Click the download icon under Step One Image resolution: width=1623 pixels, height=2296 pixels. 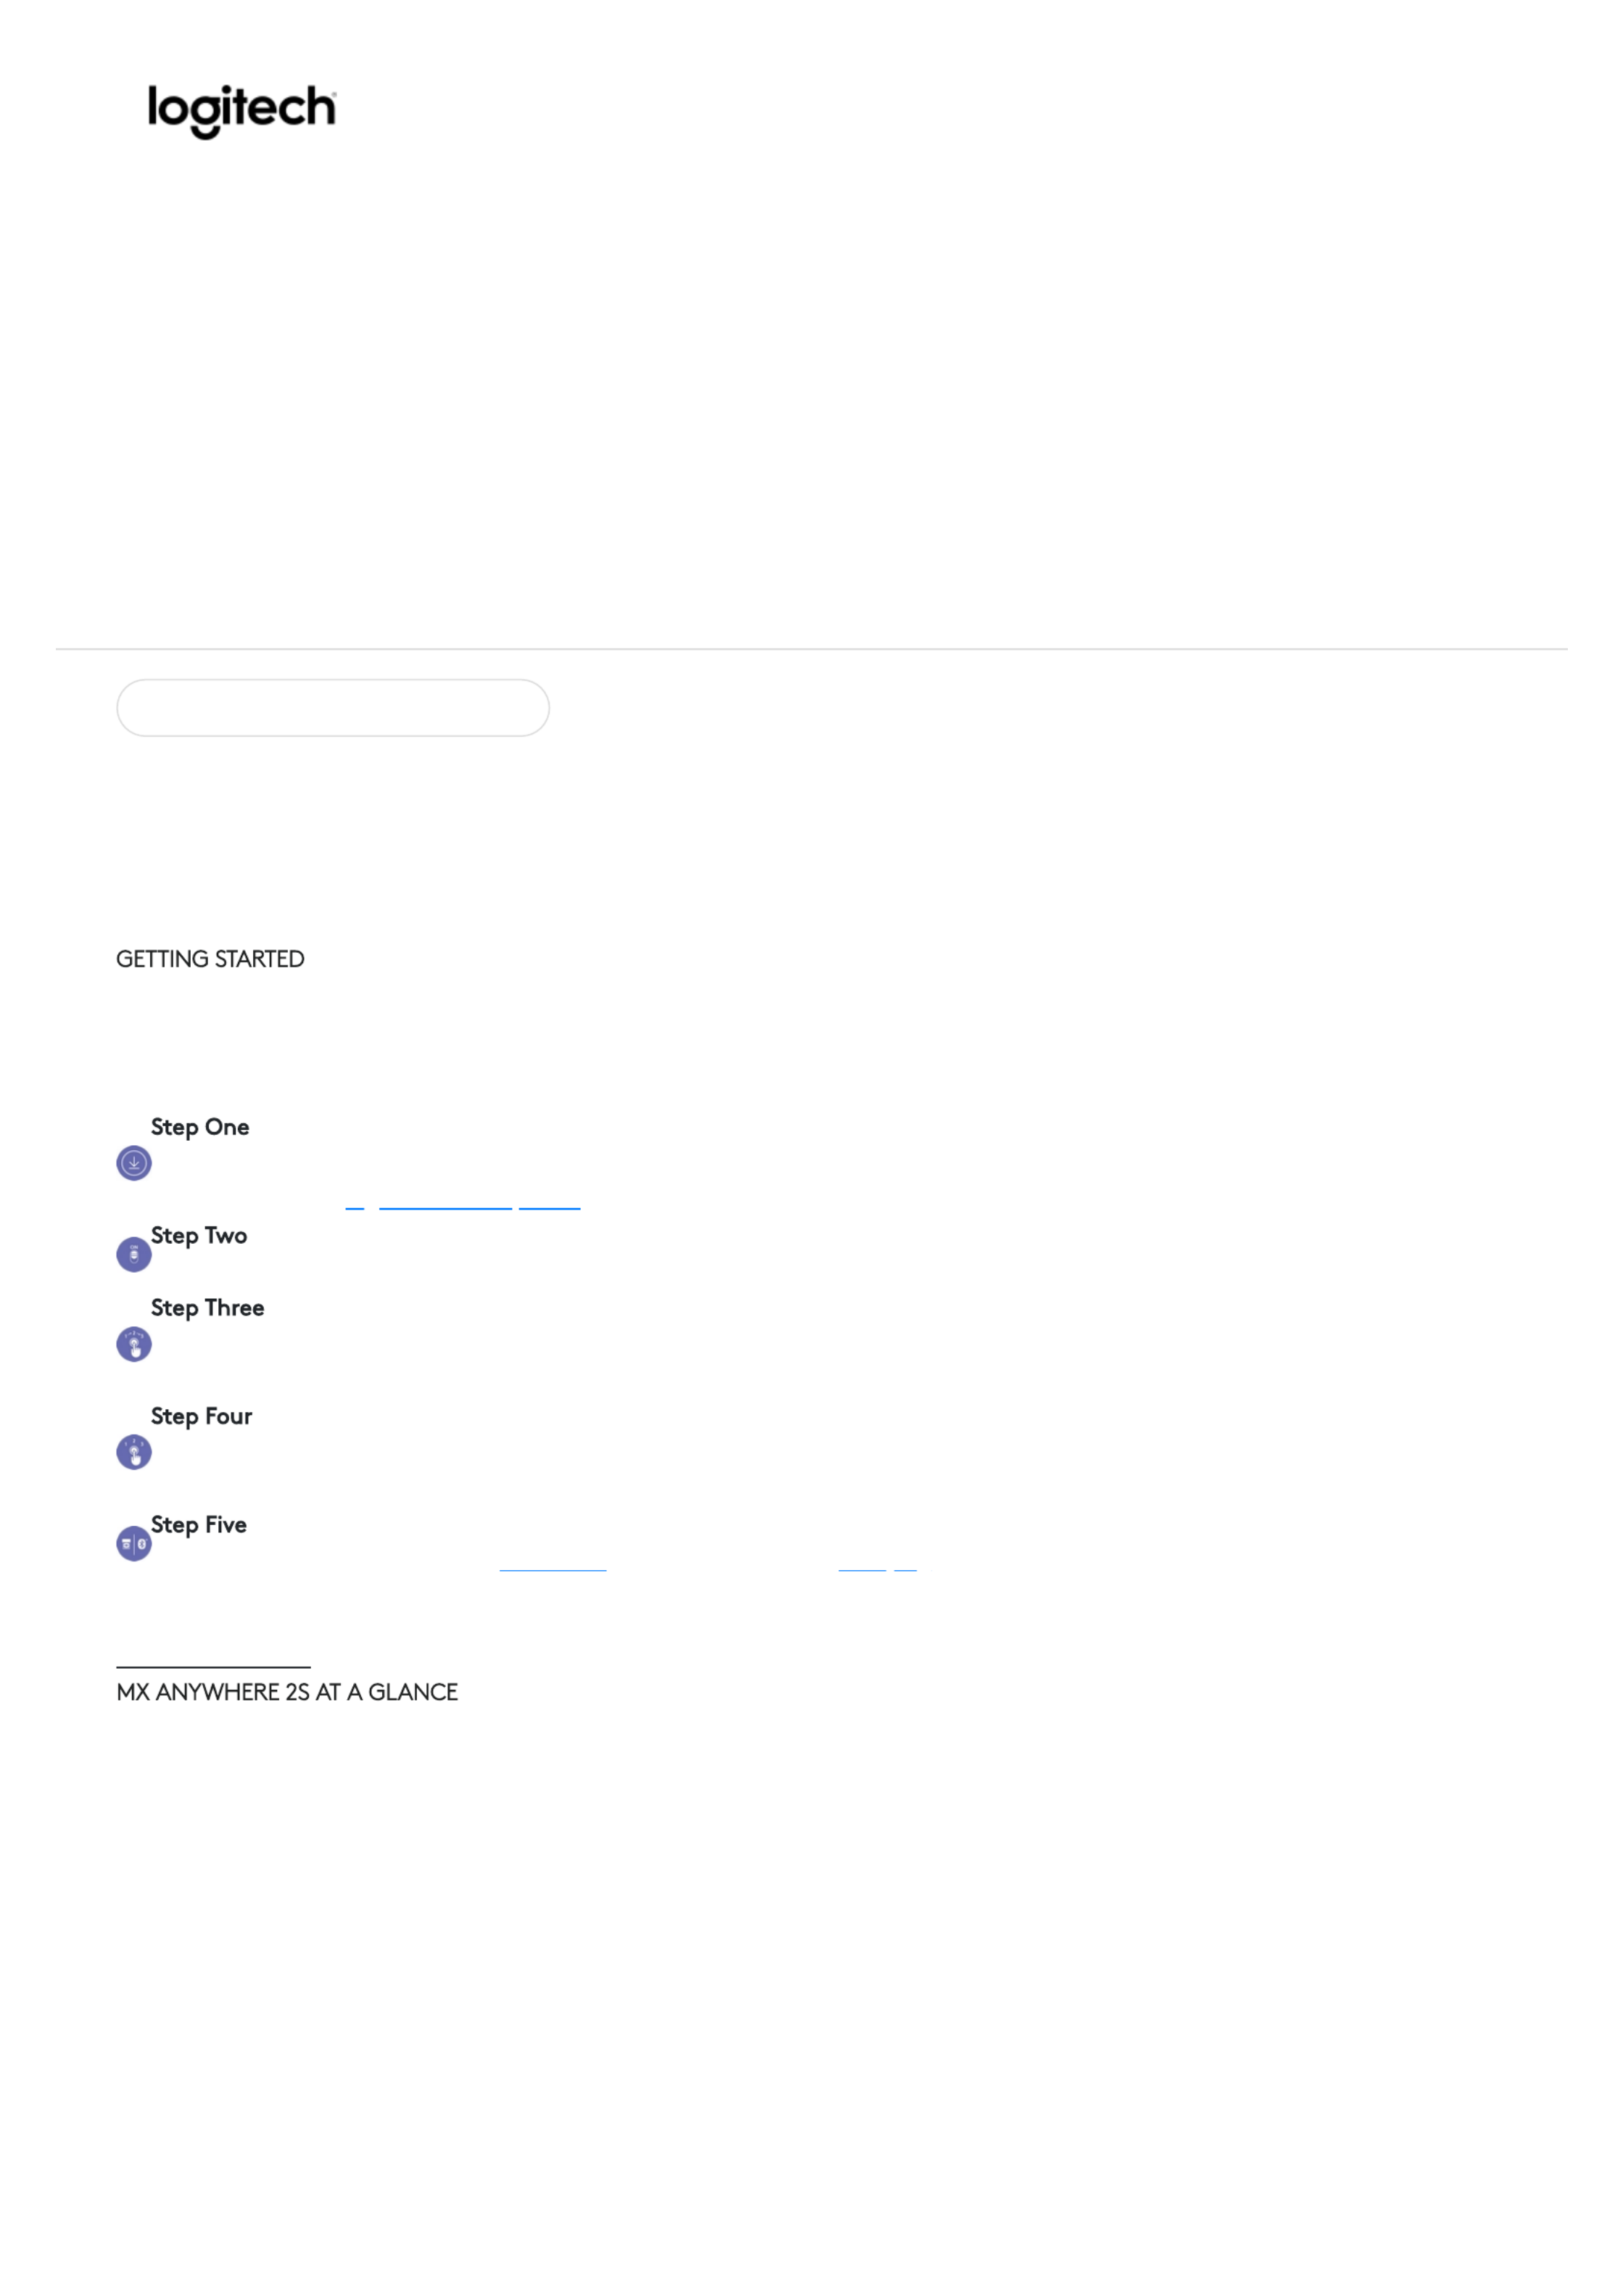(x=134, y=1163)
